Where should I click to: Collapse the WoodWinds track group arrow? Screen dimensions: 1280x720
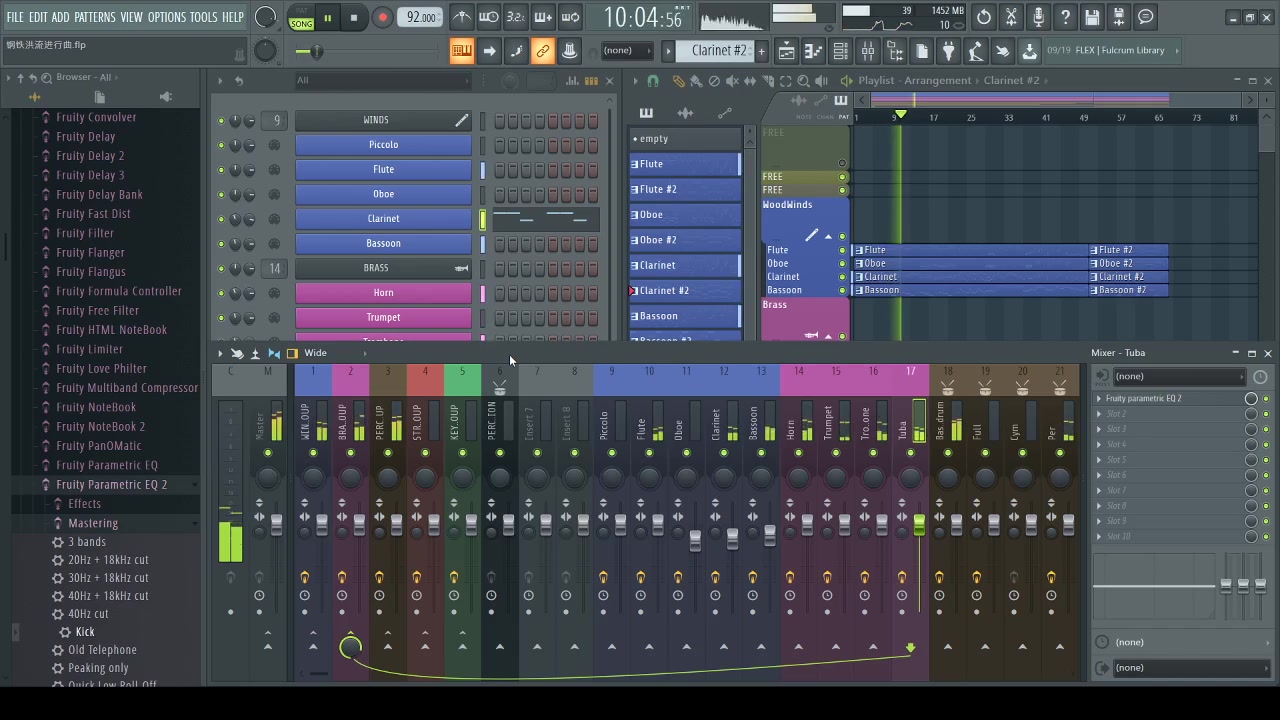(828, 237)
